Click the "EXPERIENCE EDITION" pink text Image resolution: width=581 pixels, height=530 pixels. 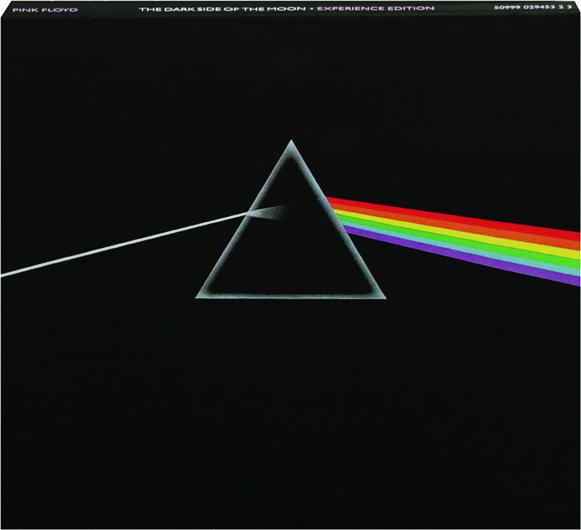tap(375, 8)
